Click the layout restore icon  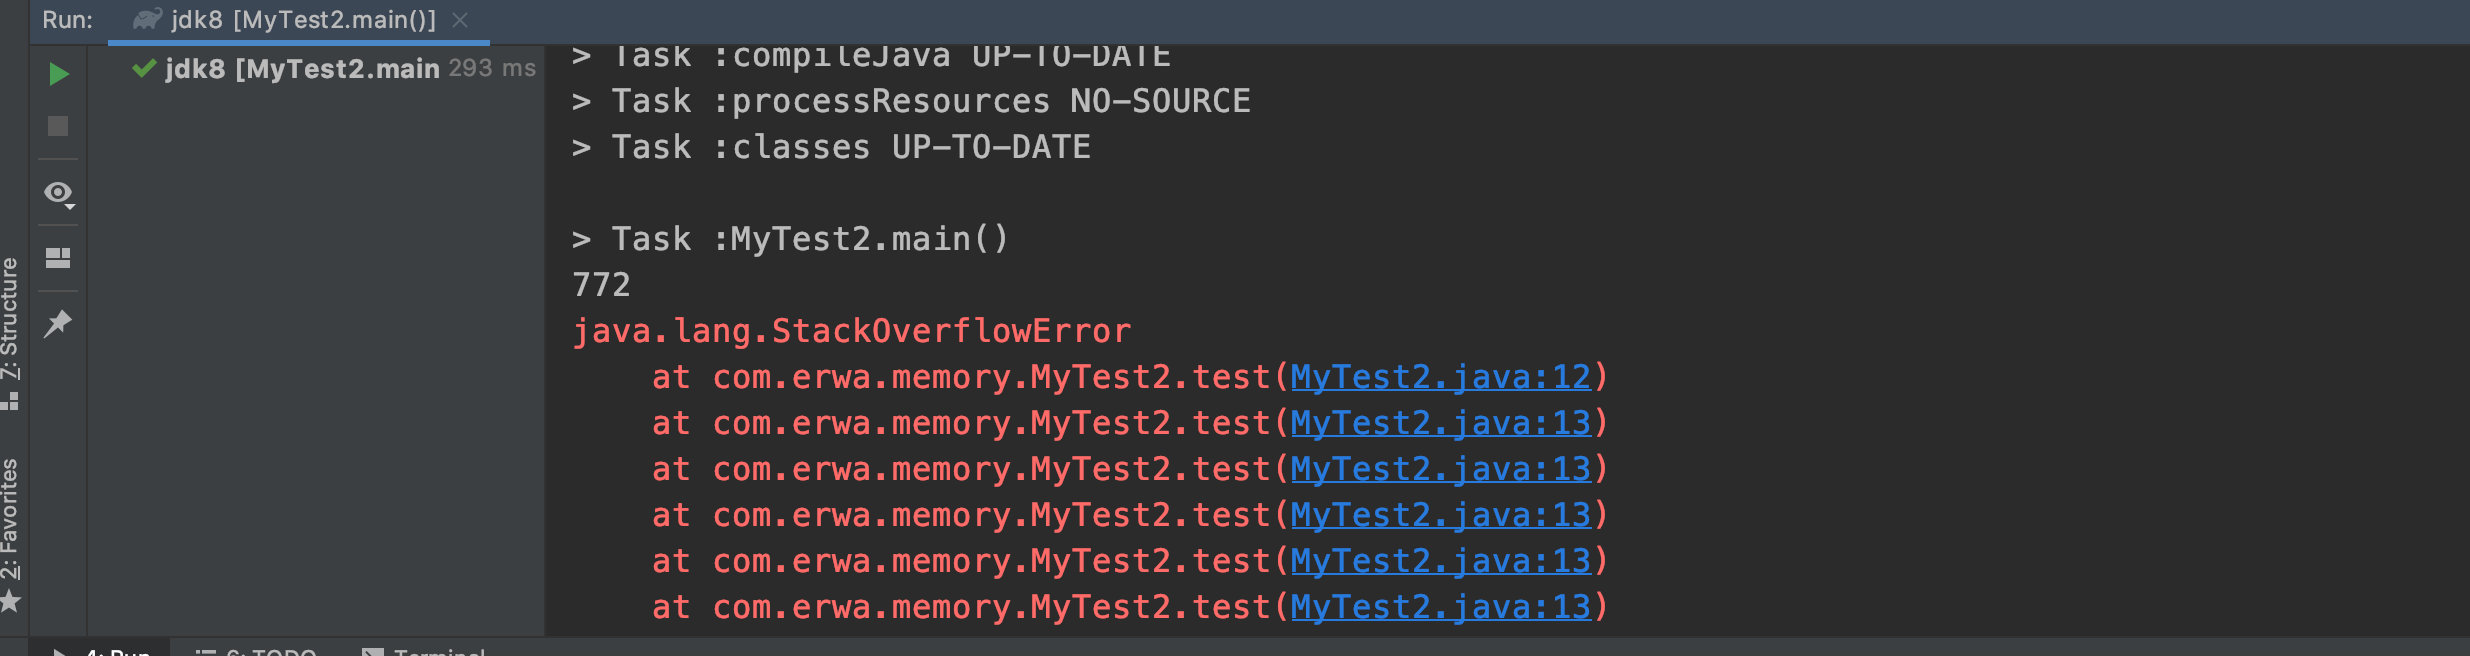58,258
